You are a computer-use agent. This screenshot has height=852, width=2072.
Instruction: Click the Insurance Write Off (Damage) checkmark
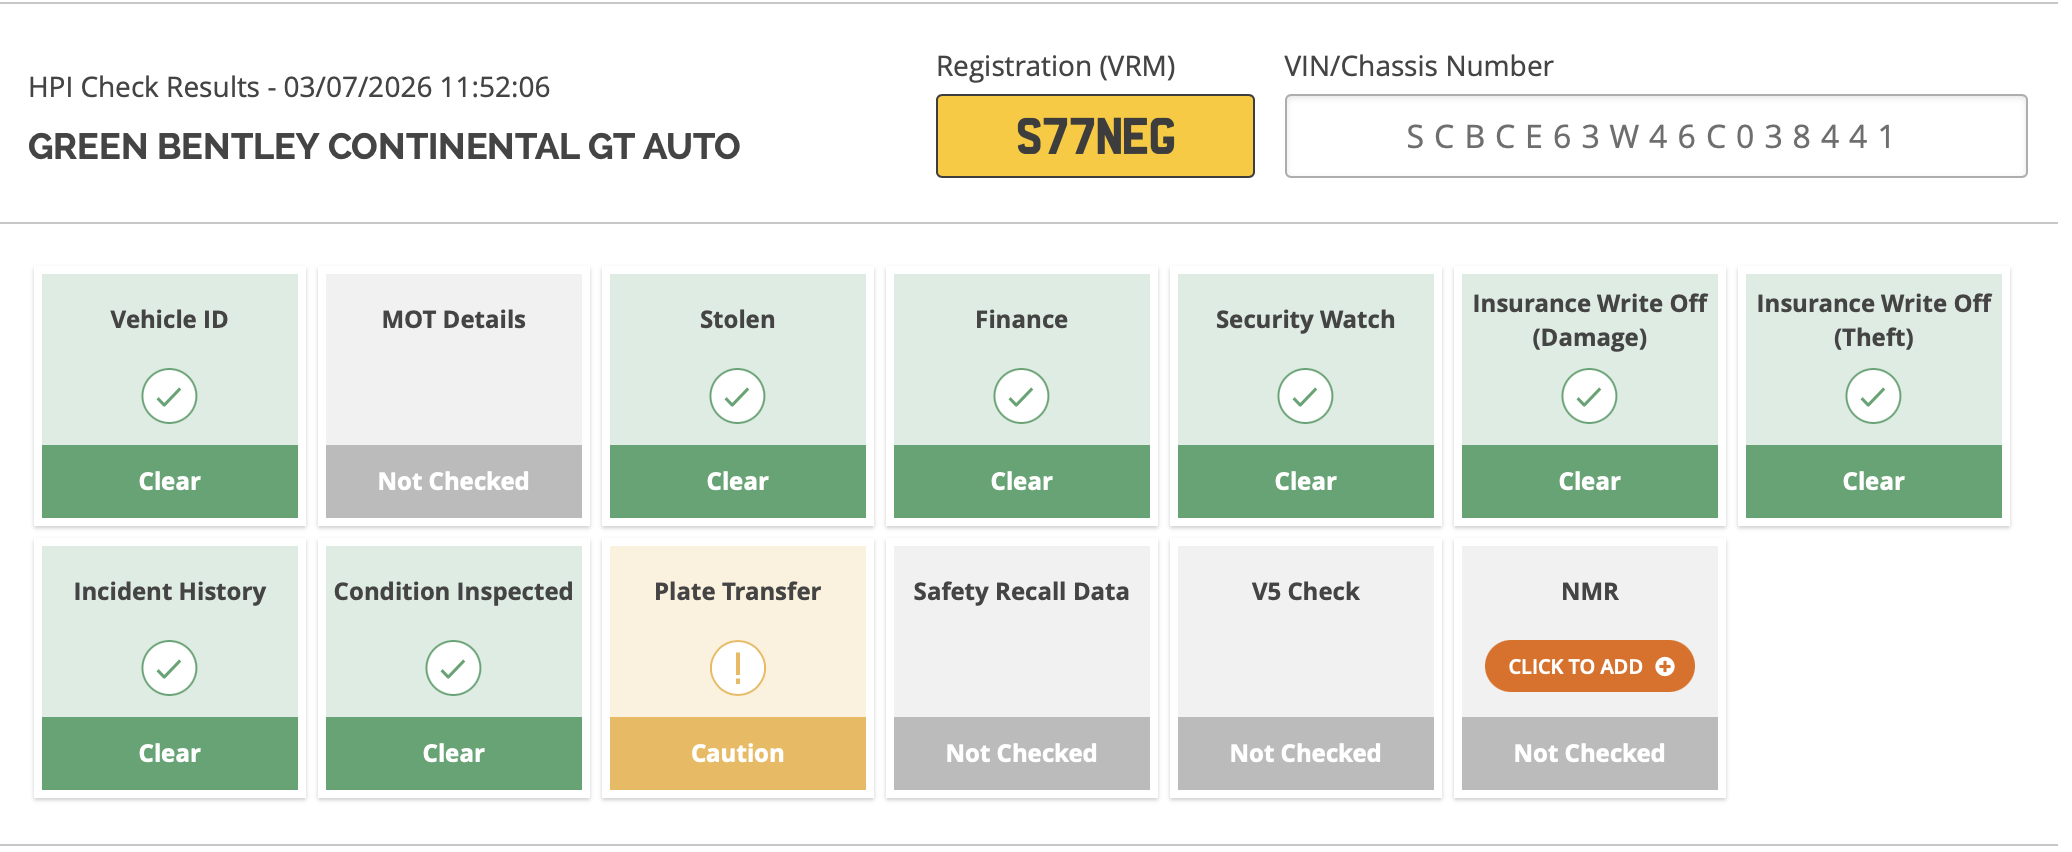coord(1589,396)
